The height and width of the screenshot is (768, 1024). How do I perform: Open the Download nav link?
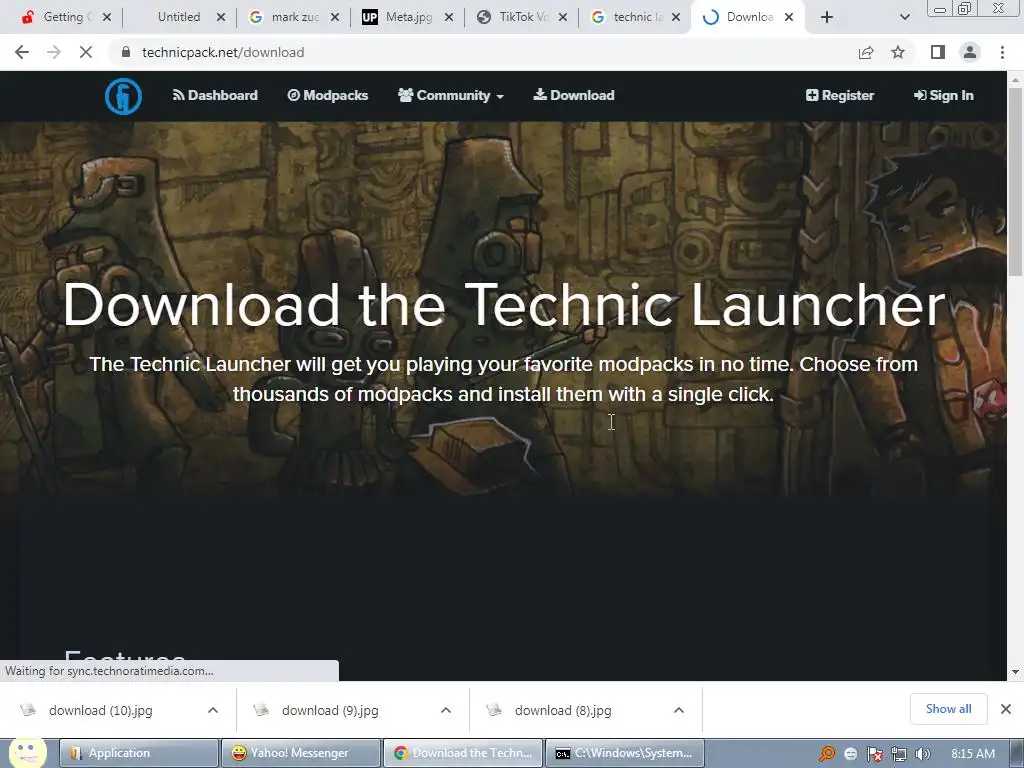tap(574, 95)
